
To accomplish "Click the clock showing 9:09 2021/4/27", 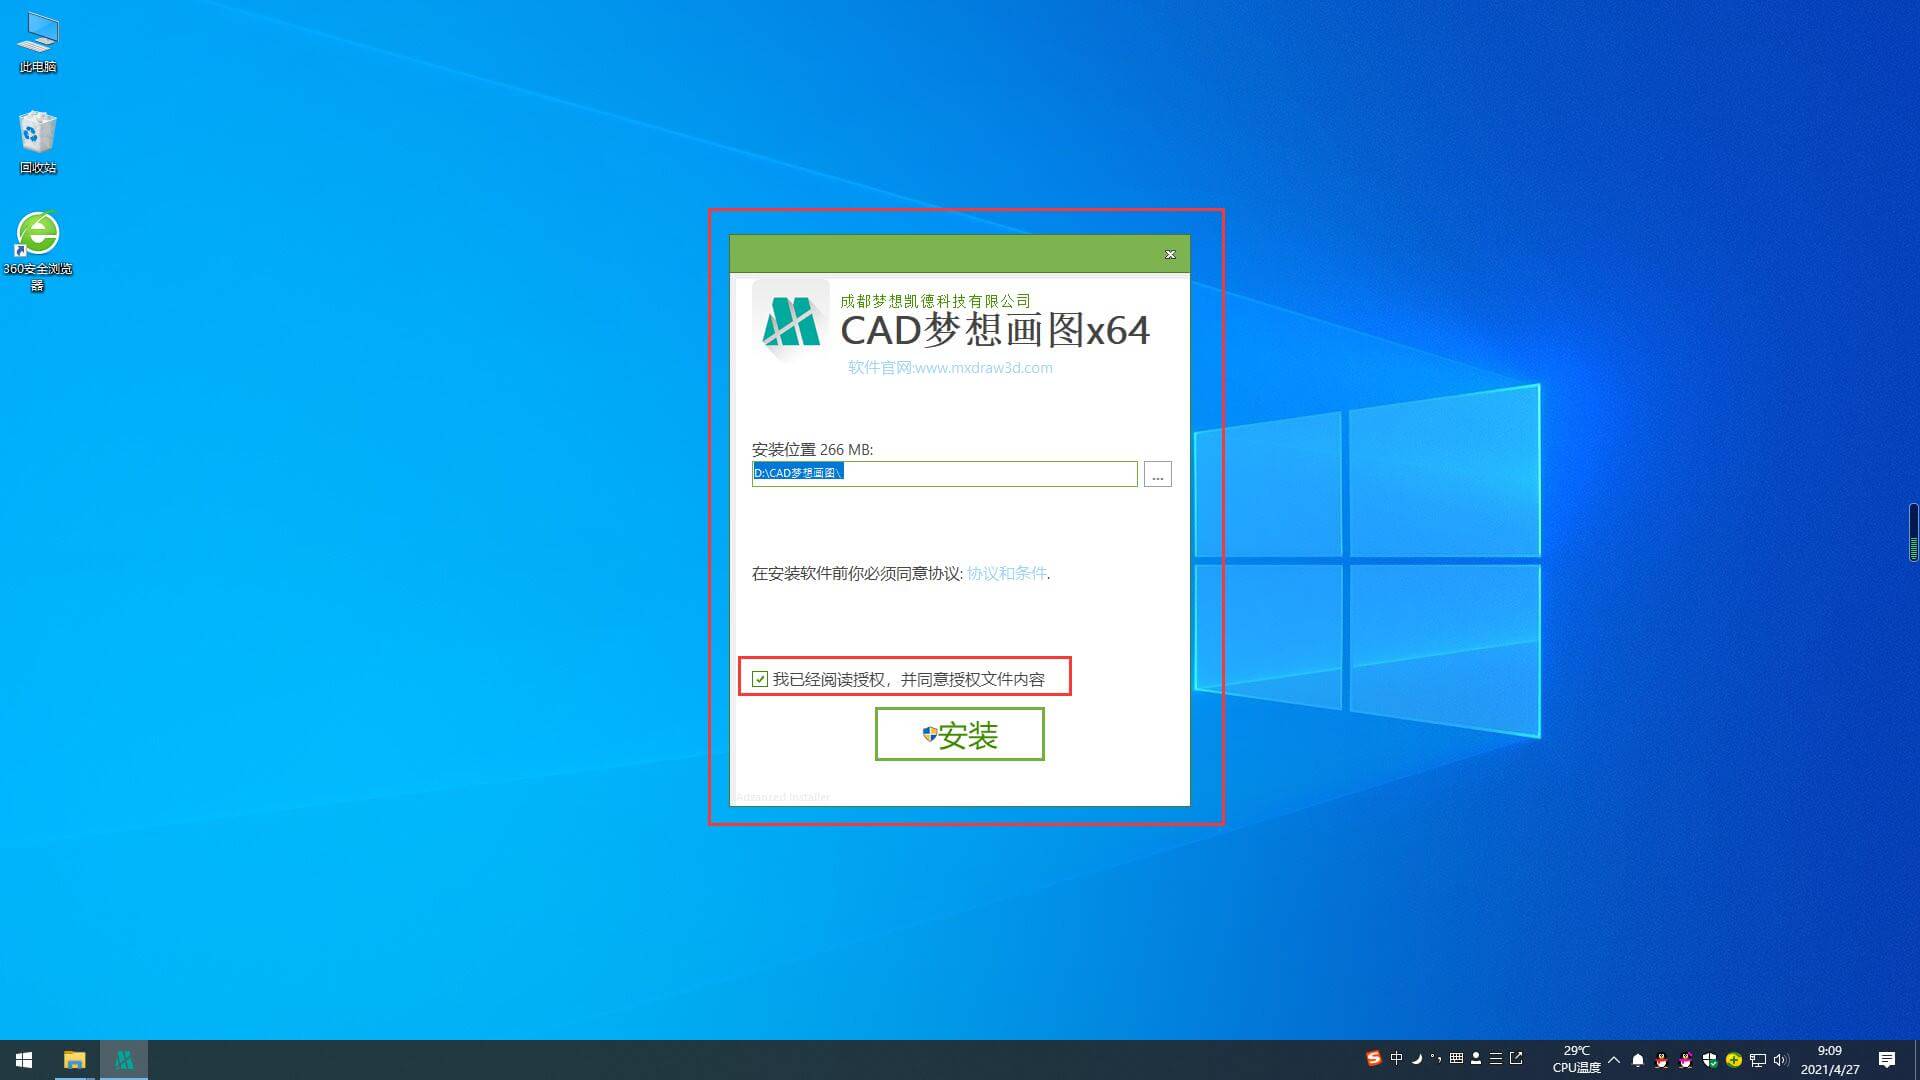I will [1830, 1060].
